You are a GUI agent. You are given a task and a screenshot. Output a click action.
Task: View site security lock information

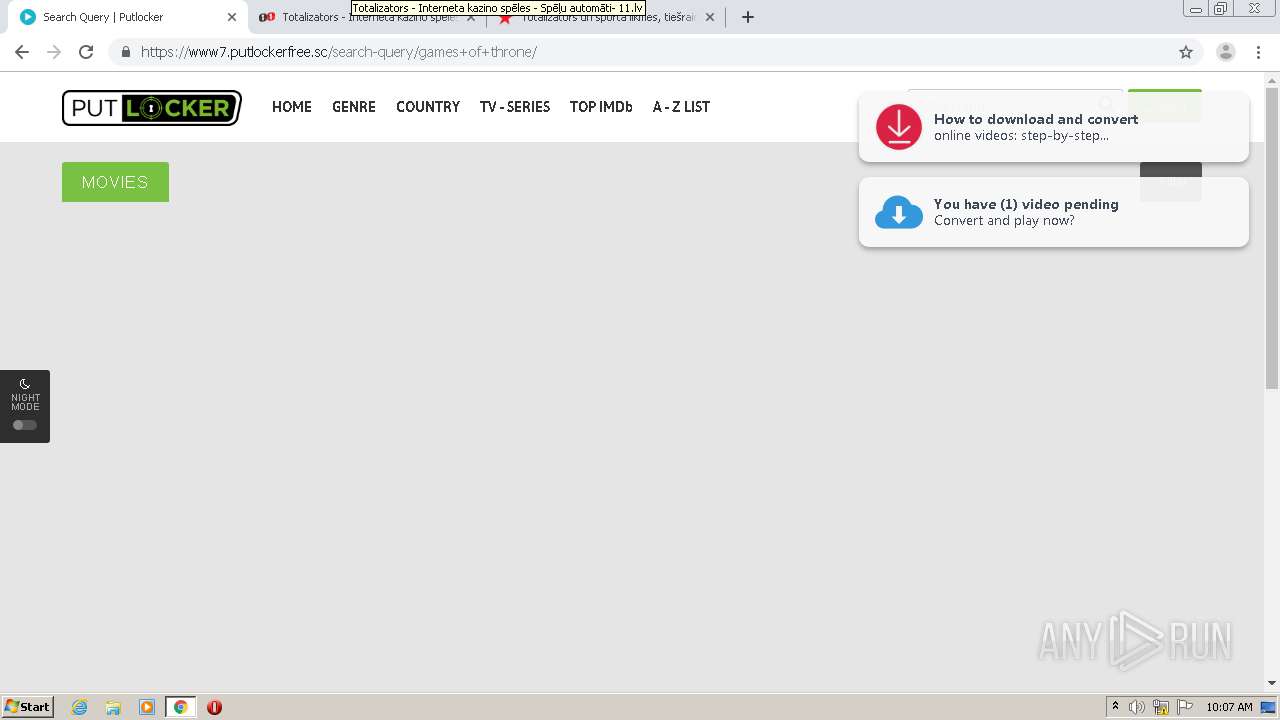[x=125, y=52]
